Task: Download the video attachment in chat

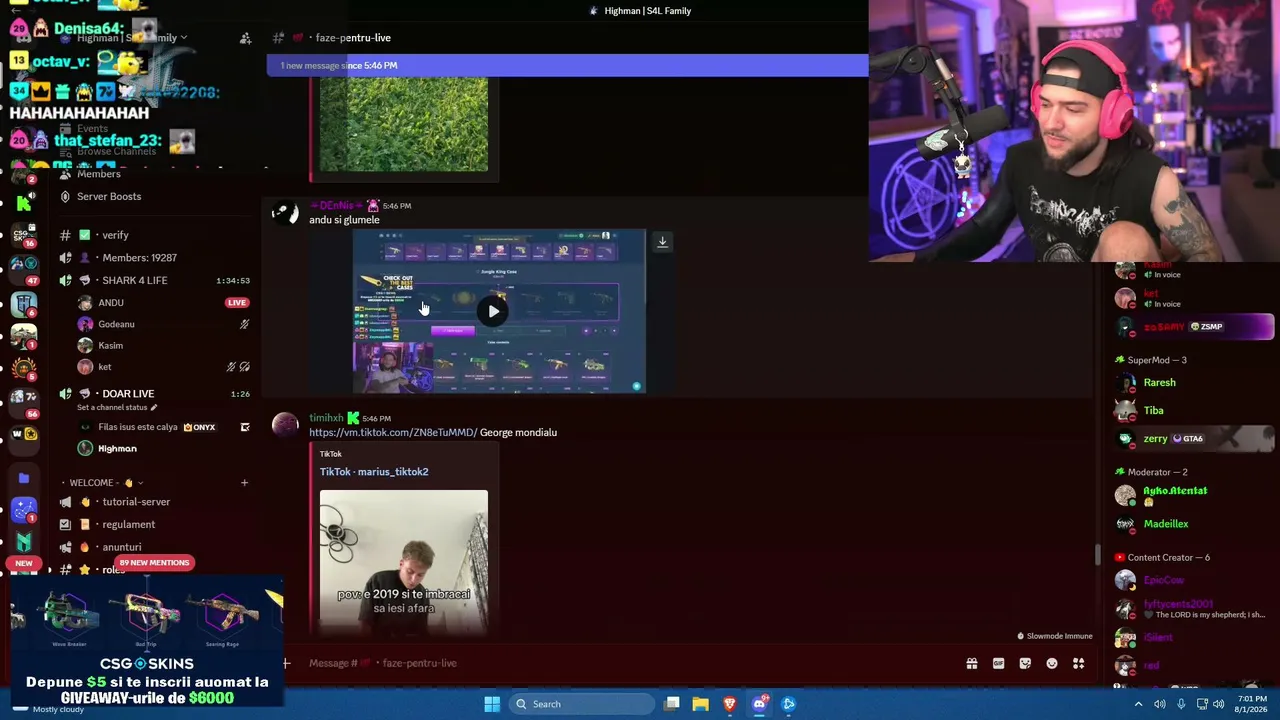Action: coord(662,242)
